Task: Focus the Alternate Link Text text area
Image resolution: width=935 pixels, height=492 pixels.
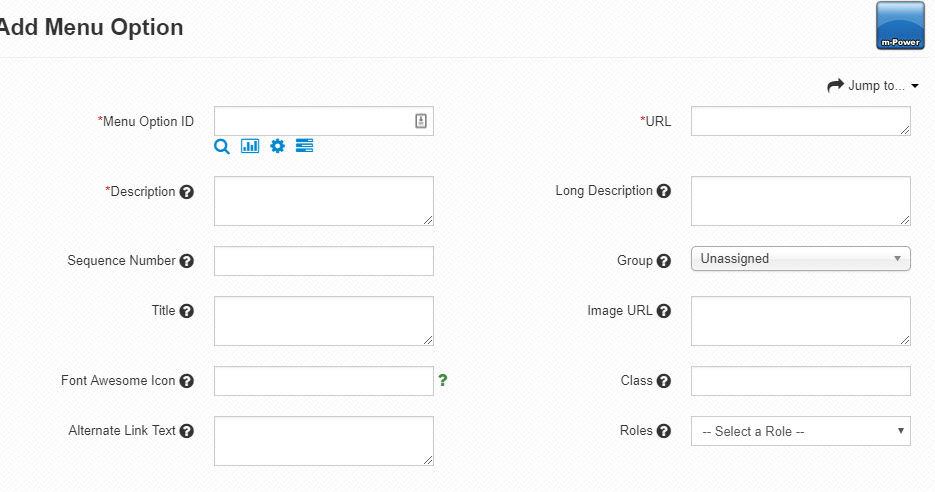Action: point(324,441)
